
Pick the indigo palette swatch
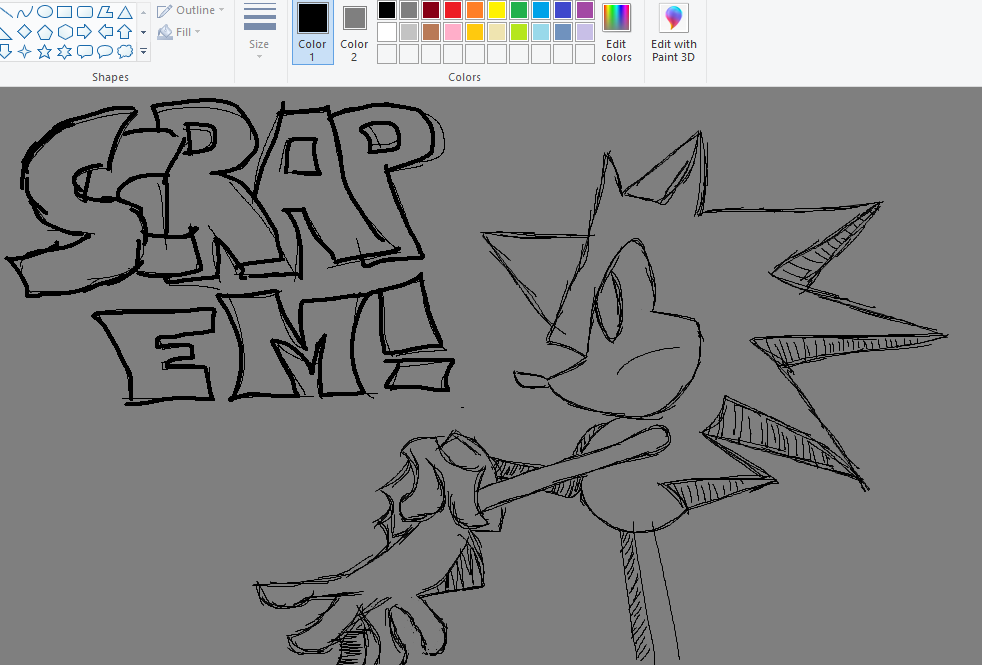point(562,10)
